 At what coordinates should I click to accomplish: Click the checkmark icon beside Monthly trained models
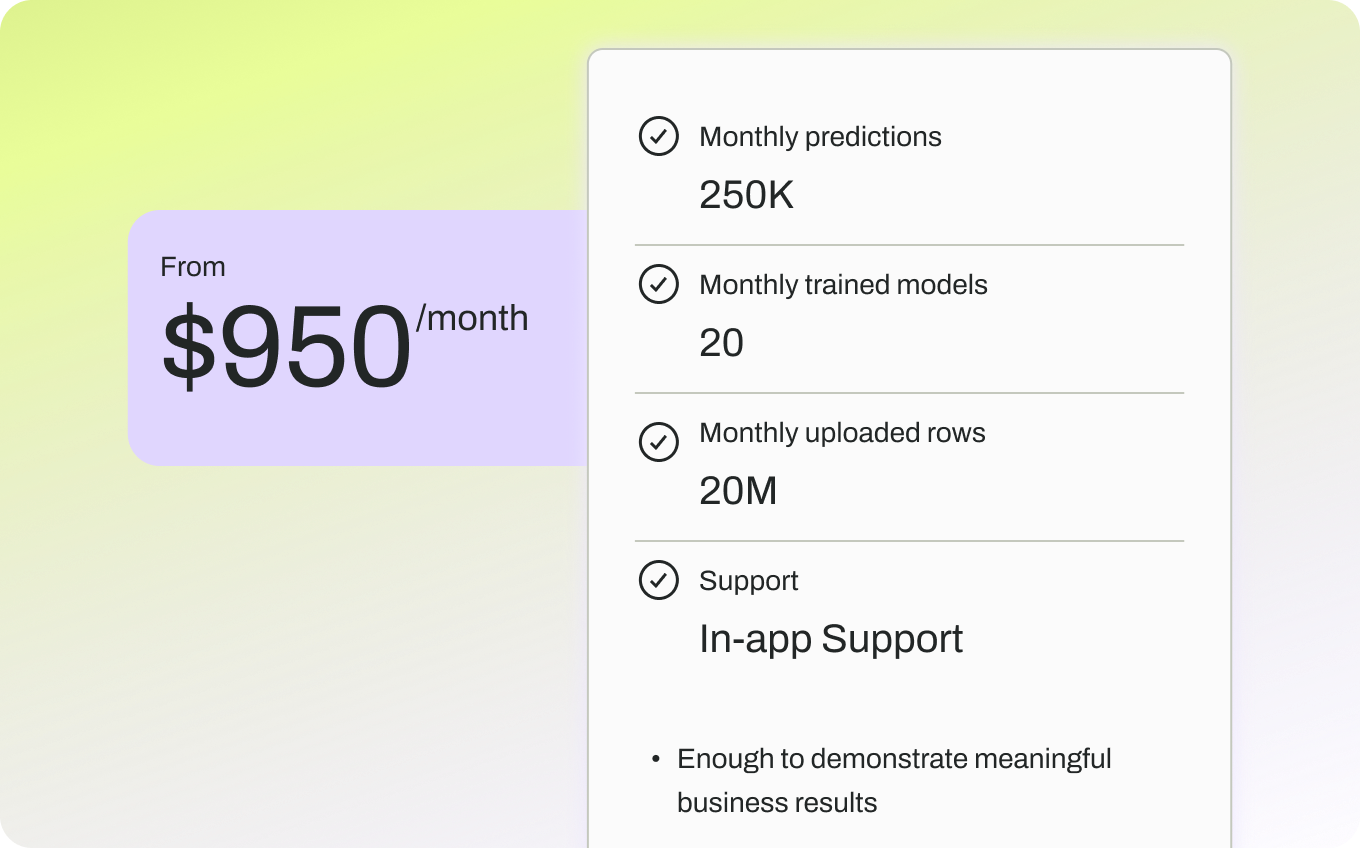tap(658, 284)
